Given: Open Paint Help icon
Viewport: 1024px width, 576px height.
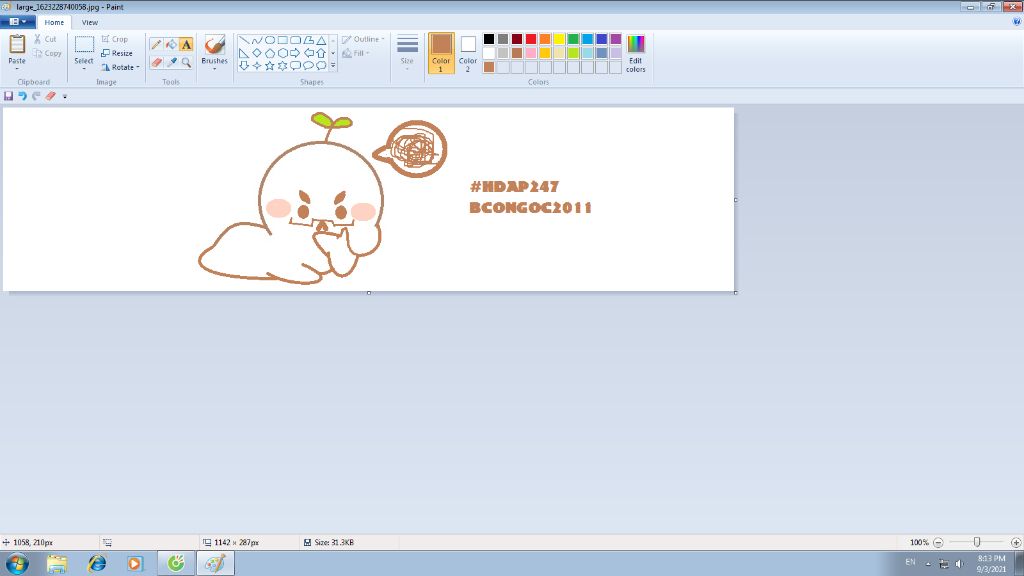Looking at the screenshot, I should [1016, 22].
